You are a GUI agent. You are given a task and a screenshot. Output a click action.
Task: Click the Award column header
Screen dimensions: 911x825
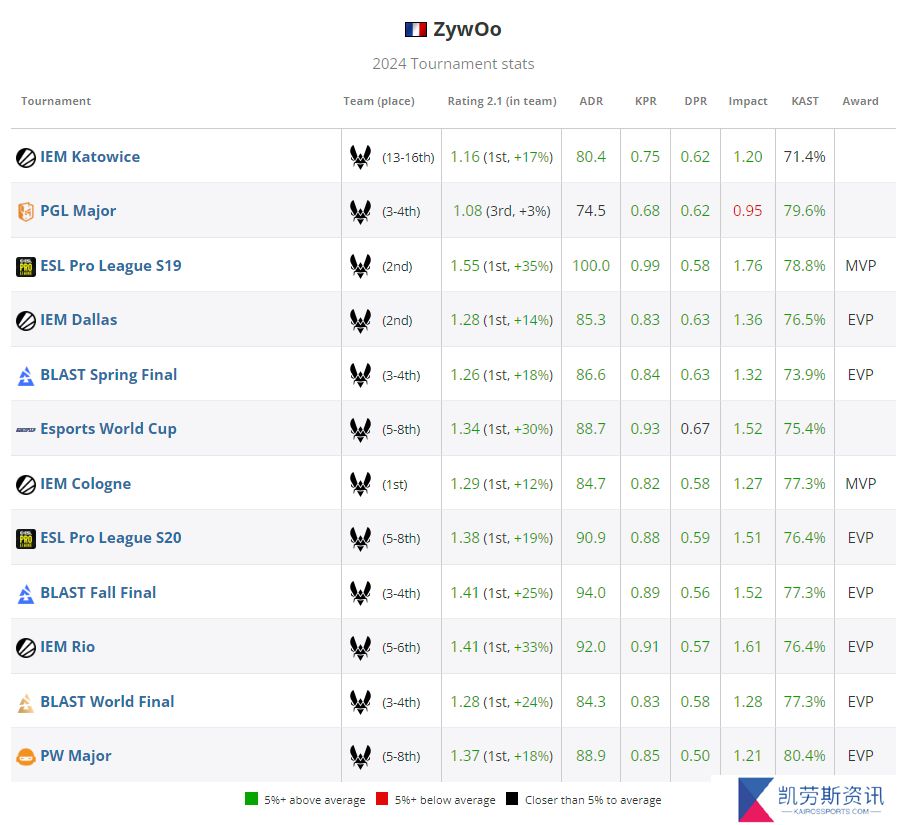coord(860,101)
